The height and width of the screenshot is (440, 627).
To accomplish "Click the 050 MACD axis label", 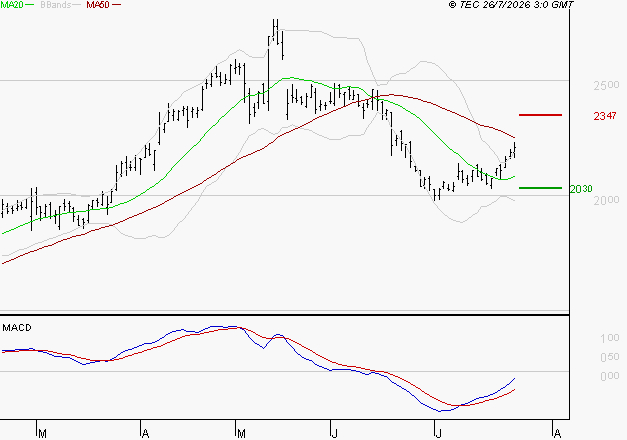I will (x=610, y=357).
